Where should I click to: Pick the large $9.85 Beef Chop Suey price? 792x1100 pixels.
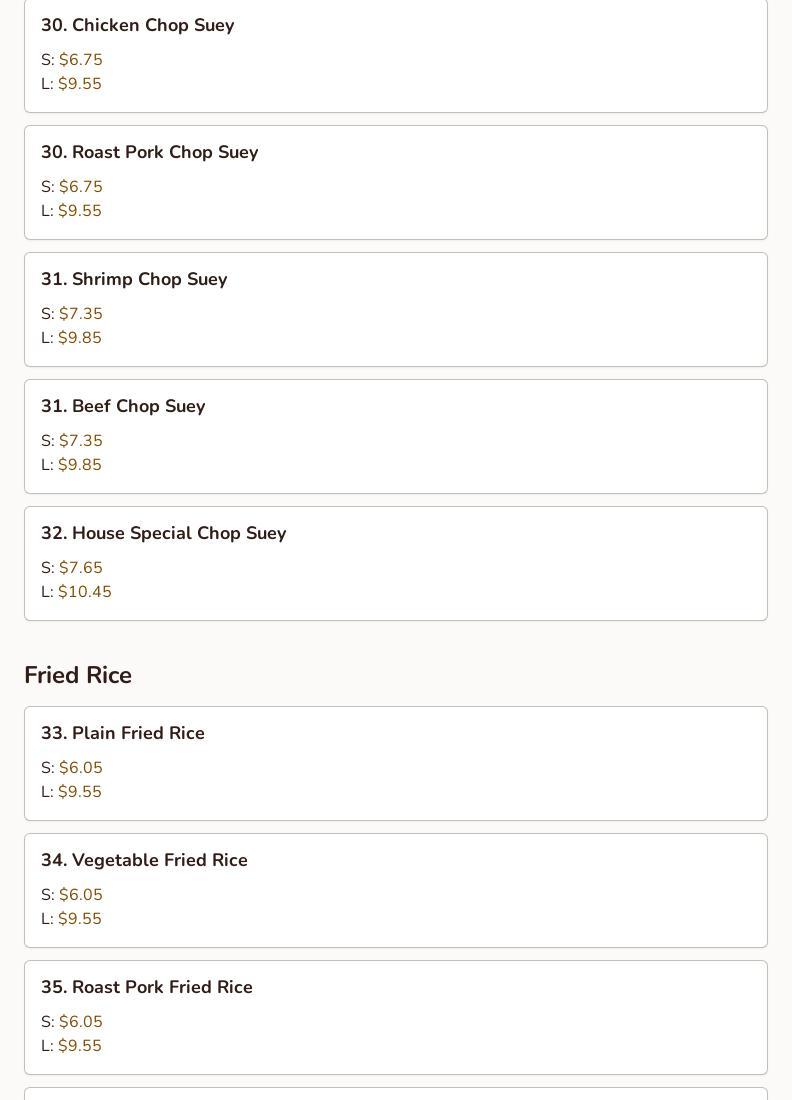point(80,465)
